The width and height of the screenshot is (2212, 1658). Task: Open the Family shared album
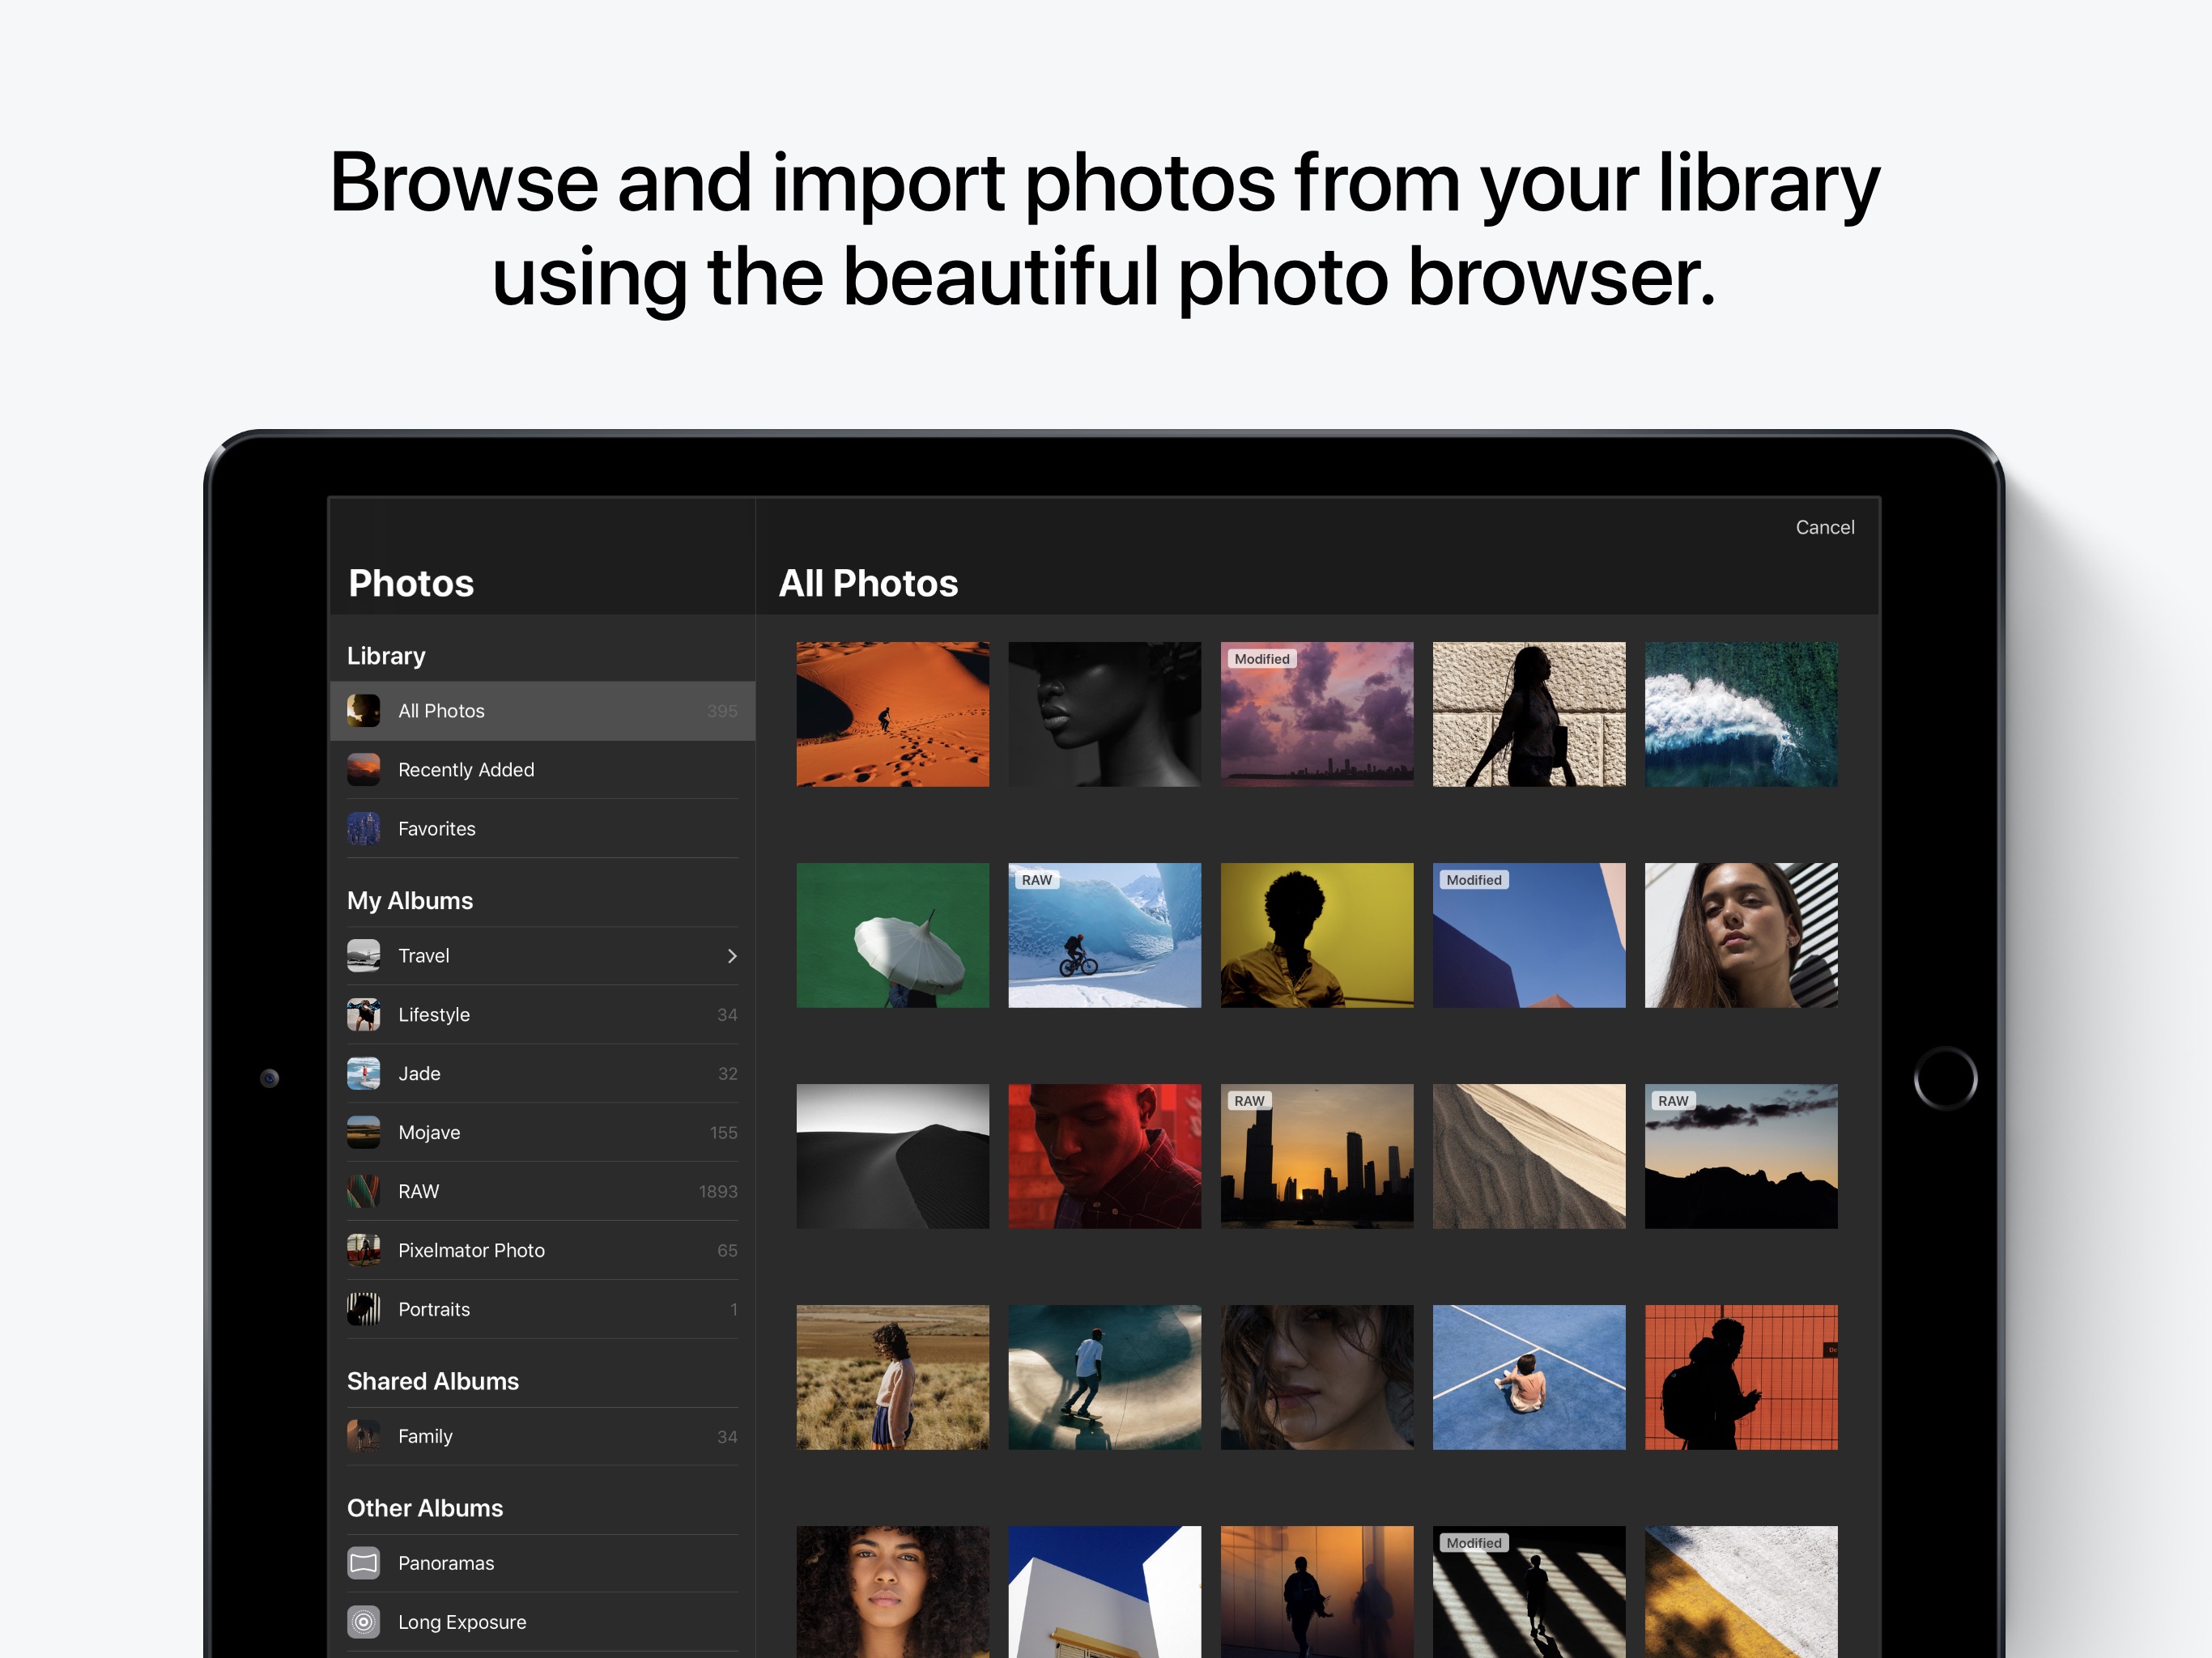(542, 1437)
